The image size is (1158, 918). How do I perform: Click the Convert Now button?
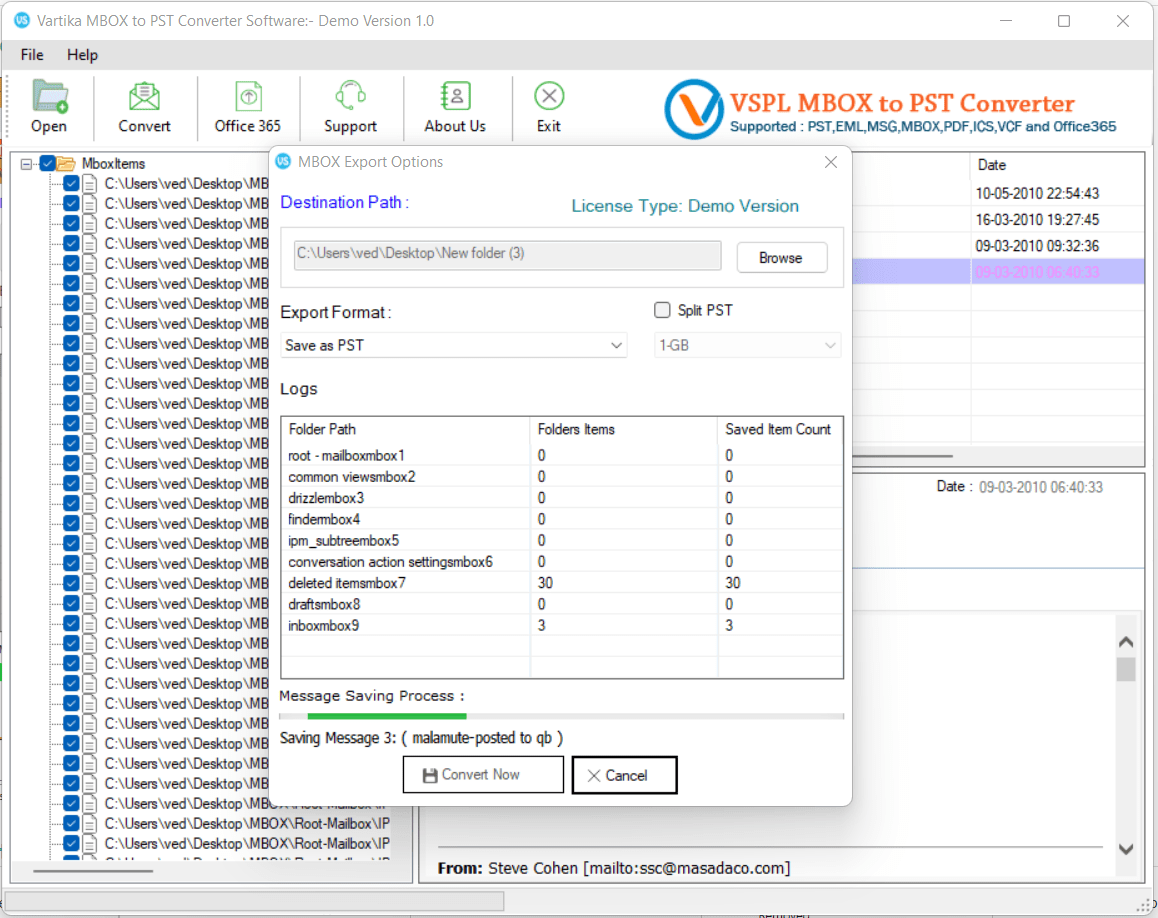tap(483, 775)
